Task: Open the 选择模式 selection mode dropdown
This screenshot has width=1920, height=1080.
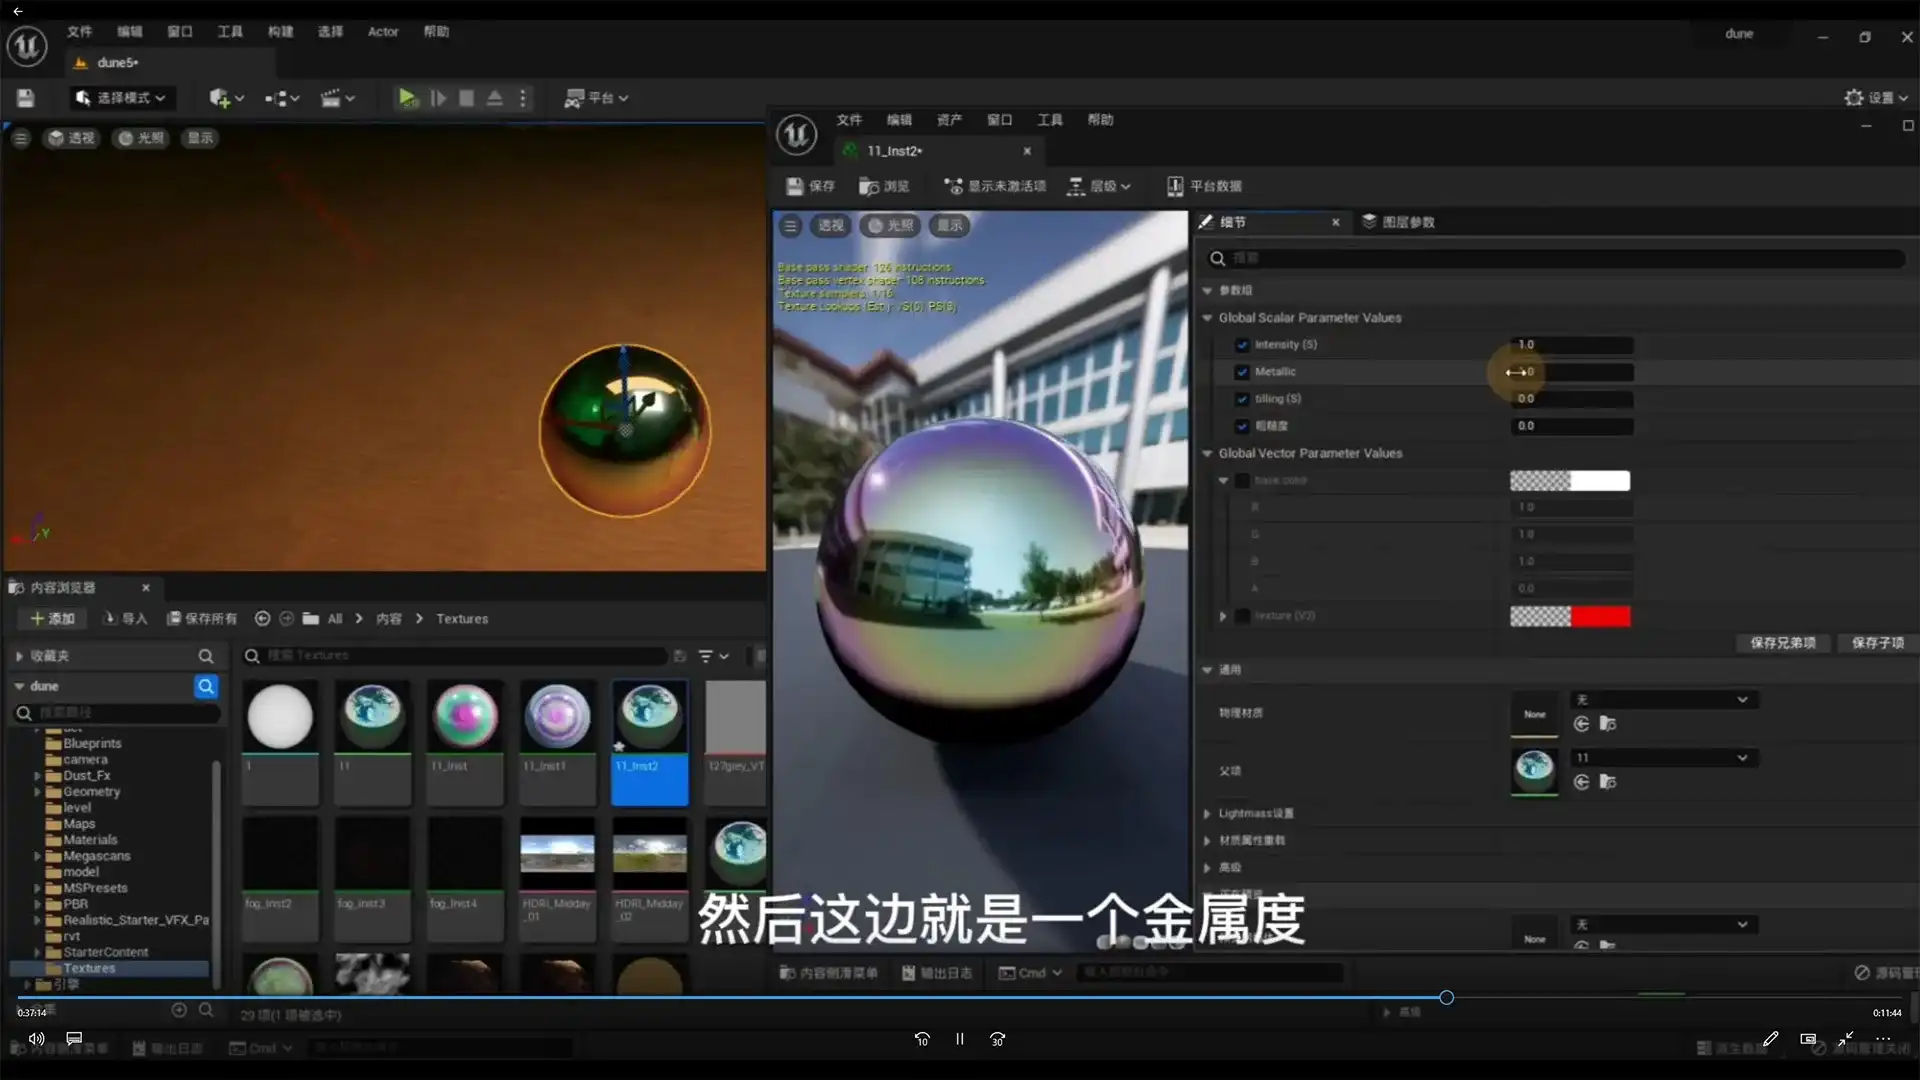Action: 122,98
